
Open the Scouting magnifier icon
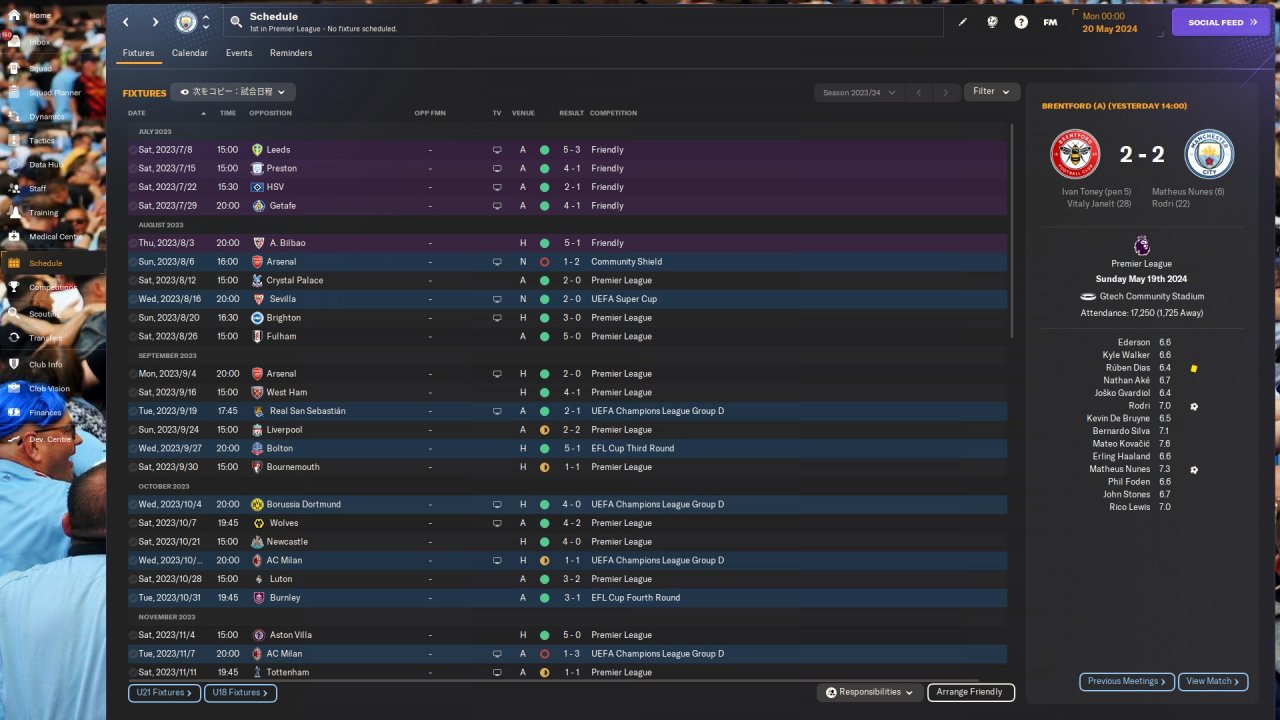(15, 313)
